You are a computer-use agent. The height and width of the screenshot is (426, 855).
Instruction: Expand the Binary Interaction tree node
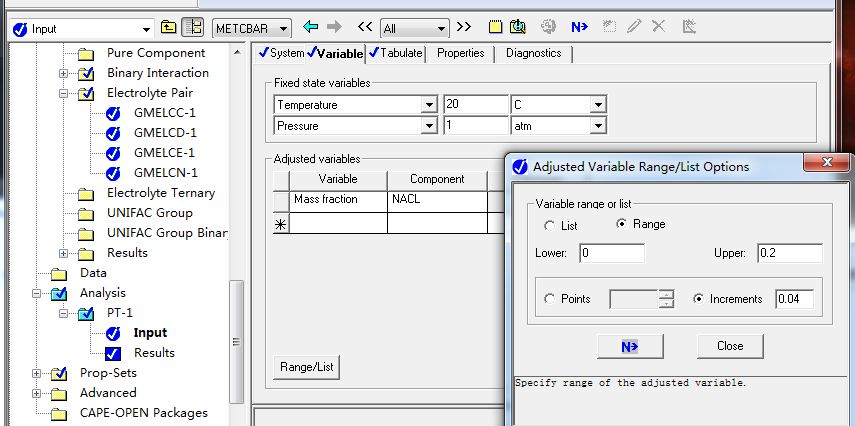point(64,73)
